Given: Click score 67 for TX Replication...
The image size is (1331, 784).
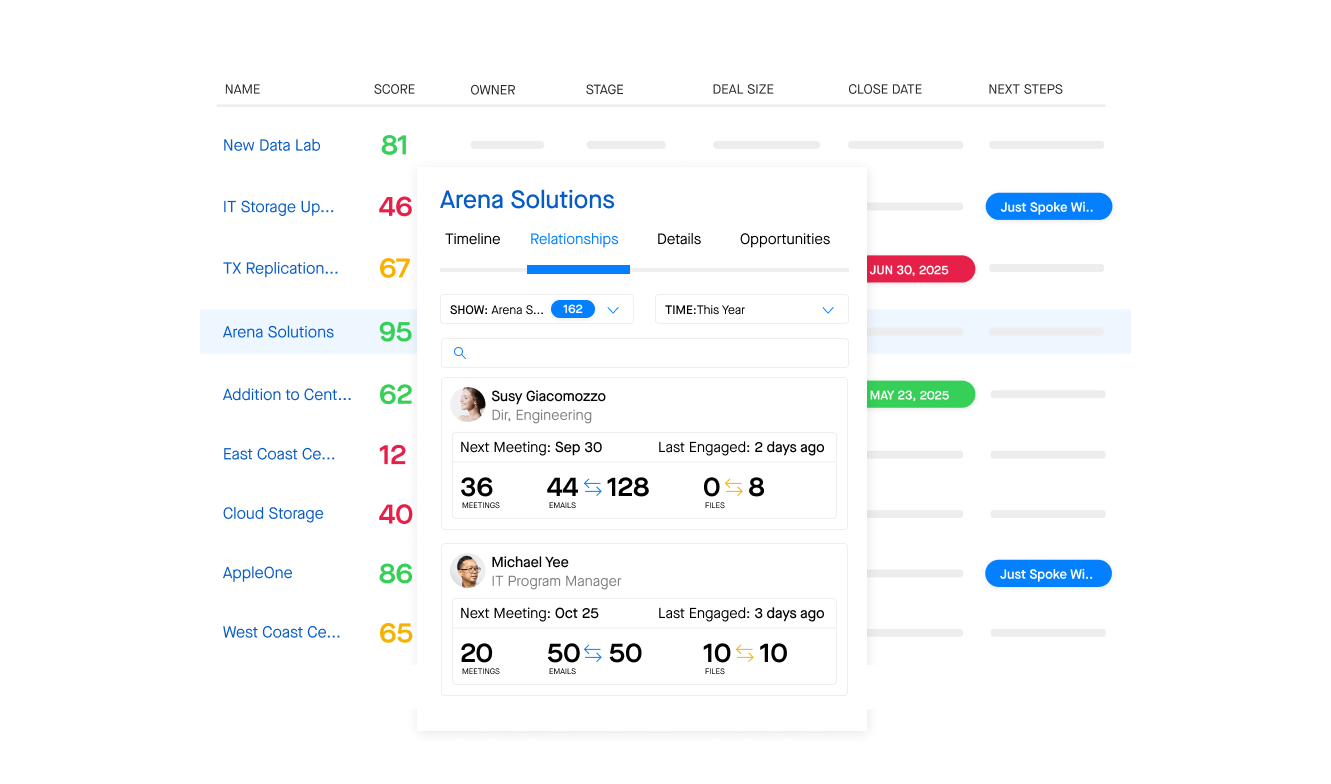Looking at the screenshot, I should pos(395,268).
